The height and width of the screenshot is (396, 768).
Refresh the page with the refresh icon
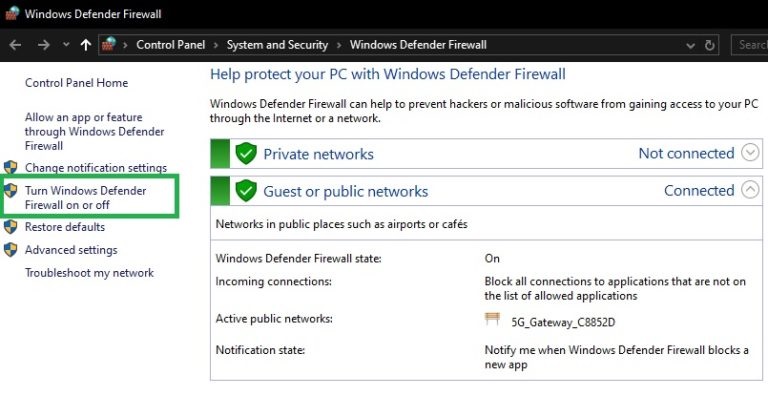(709, 46)
